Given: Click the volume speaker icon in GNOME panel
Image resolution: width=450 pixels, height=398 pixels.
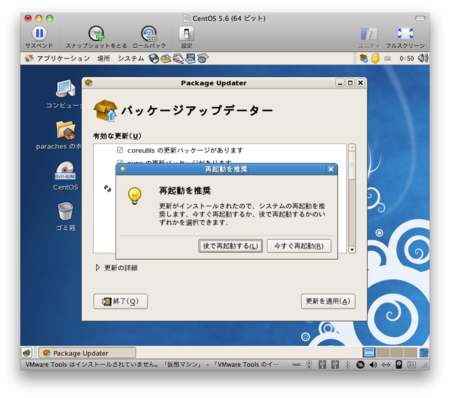Looking at the screenshot, I should tap(423, 59).
